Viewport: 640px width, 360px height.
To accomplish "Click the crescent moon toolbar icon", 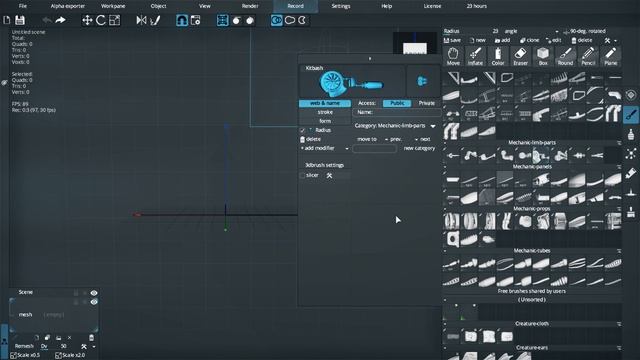I will 302,20.
